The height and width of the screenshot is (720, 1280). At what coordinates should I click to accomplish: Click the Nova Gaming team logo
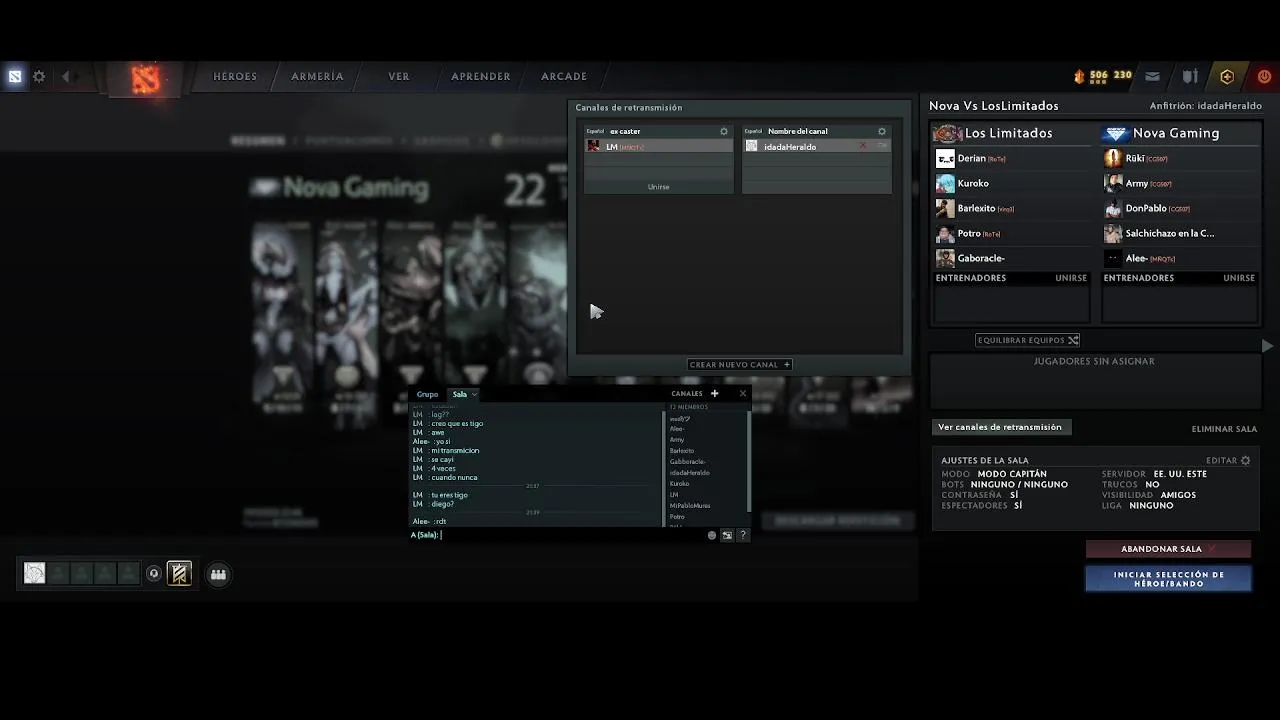coord(1116,133)
